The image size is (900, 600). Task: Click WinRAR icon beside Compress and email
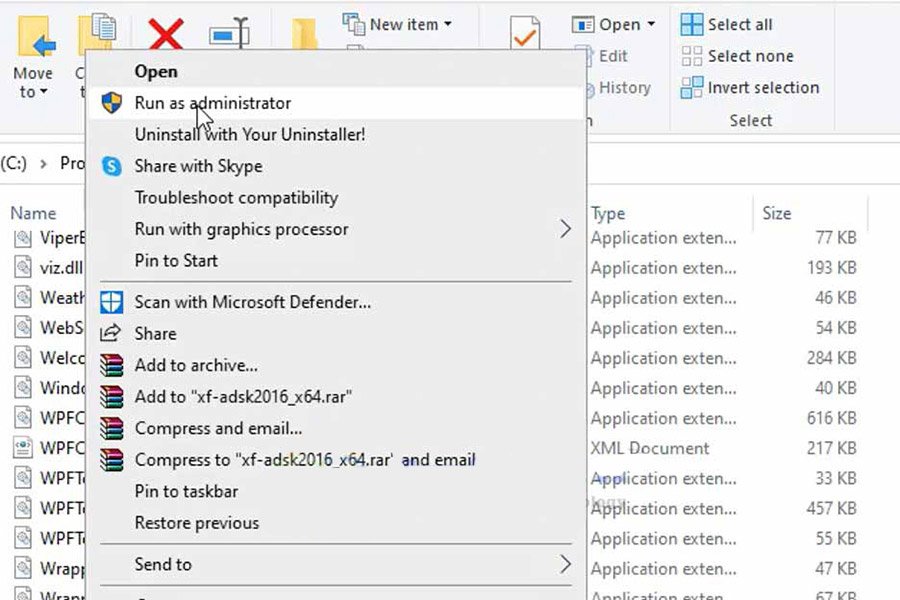[111, 428]
